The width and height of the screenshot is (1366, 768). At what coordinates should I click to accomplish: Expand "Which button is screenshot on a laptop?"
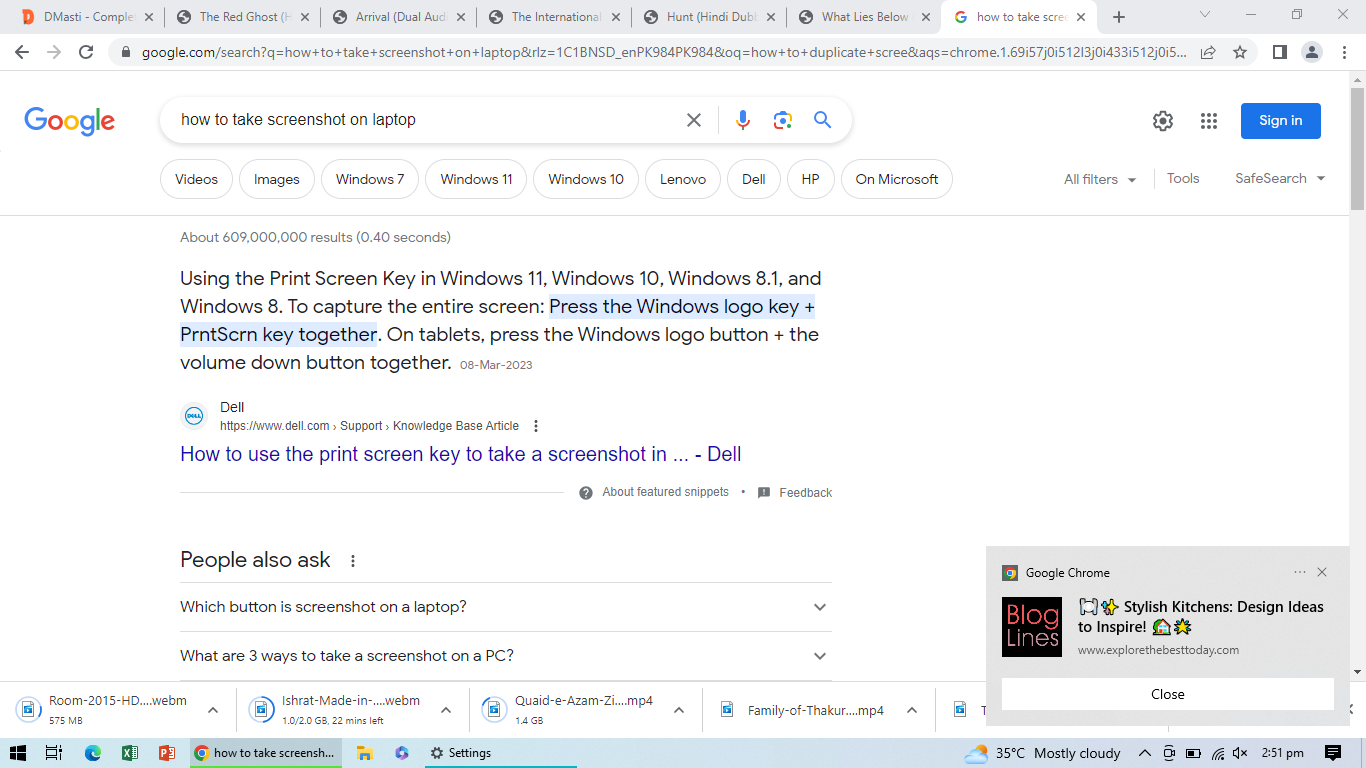[x=505, y=607]
